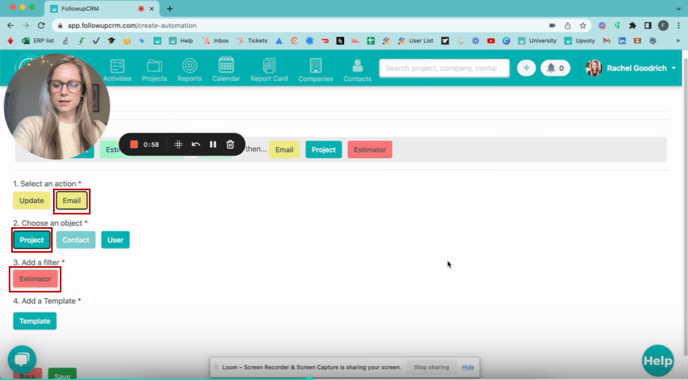Click the teal Template button
This screenshot has height=380, width=688.
(x=35, y=321)
